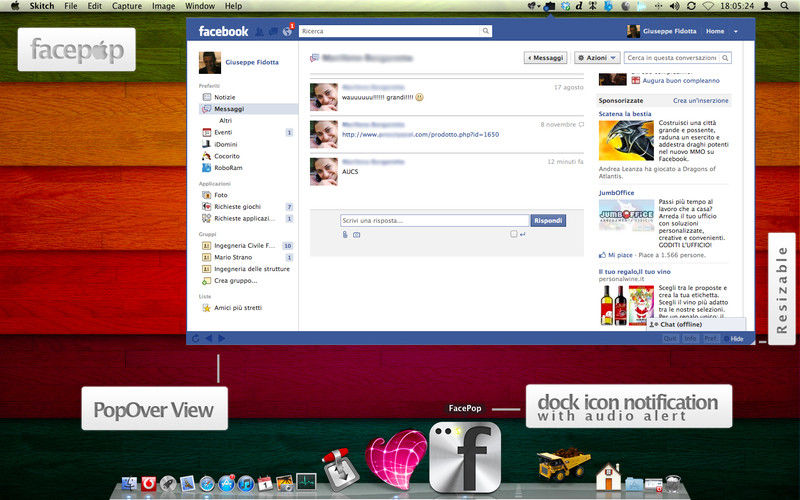Click the search magnifier in Ricerca box
Screen dimensions: 800x500
pyautogui.click(x=486, y=31)
